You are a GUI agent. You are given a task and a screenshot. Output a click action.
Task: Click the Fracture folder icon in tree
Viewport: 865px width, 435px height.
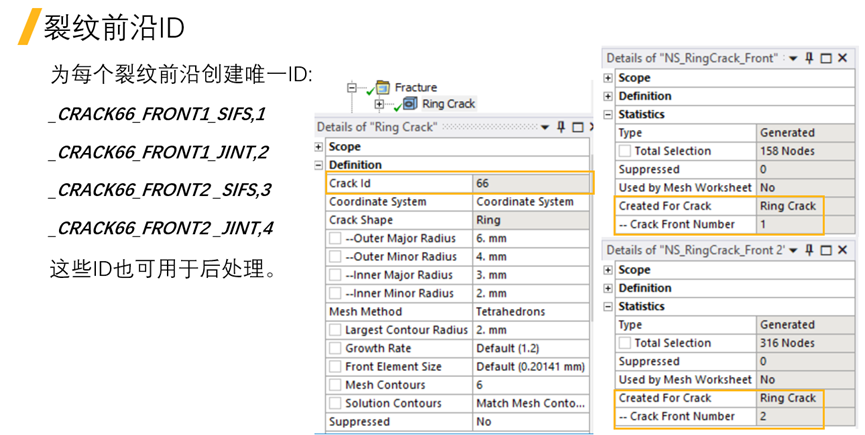383,87
